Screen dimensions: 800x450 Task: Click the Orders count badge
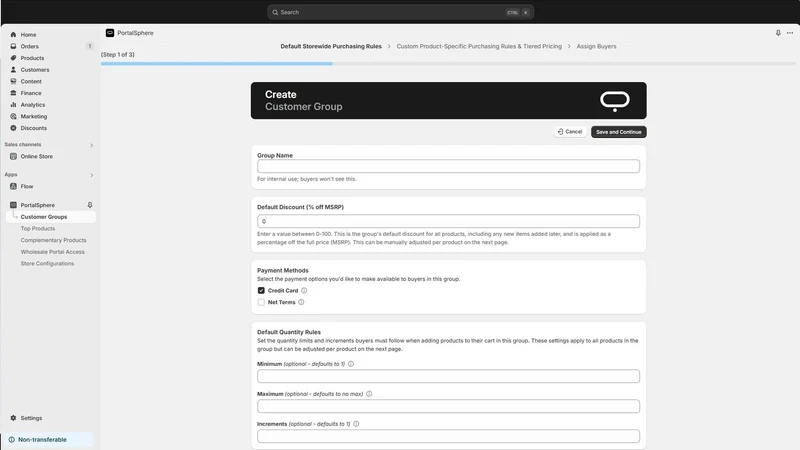point(90,46)
